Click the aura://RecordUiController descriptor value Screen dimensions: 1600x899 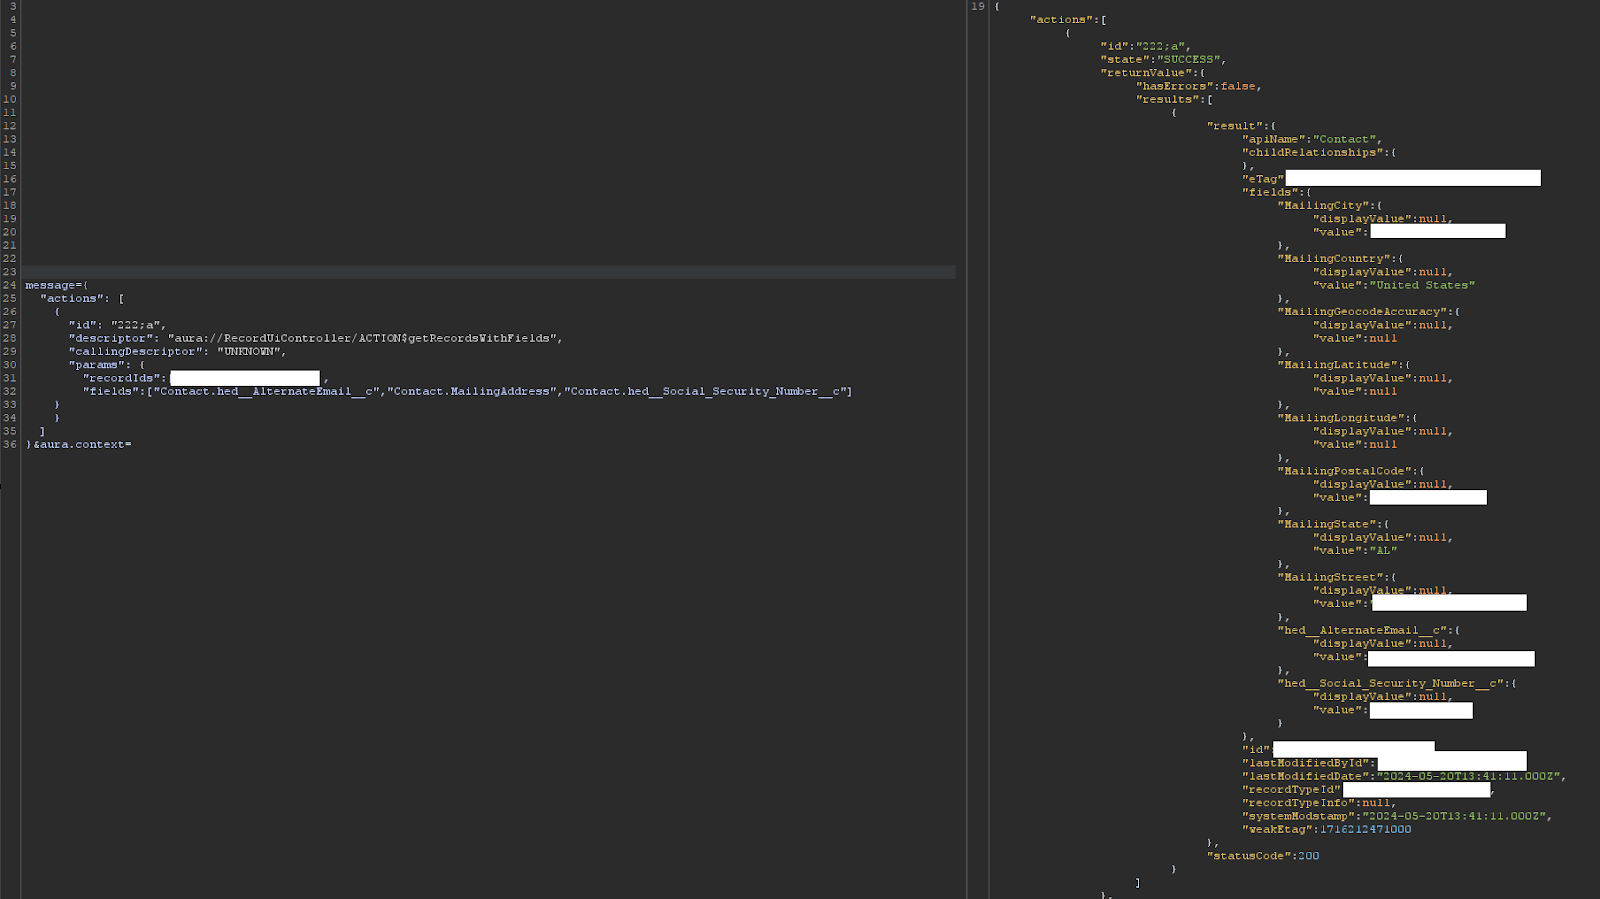pyautogui.click(x=361, y=338)
